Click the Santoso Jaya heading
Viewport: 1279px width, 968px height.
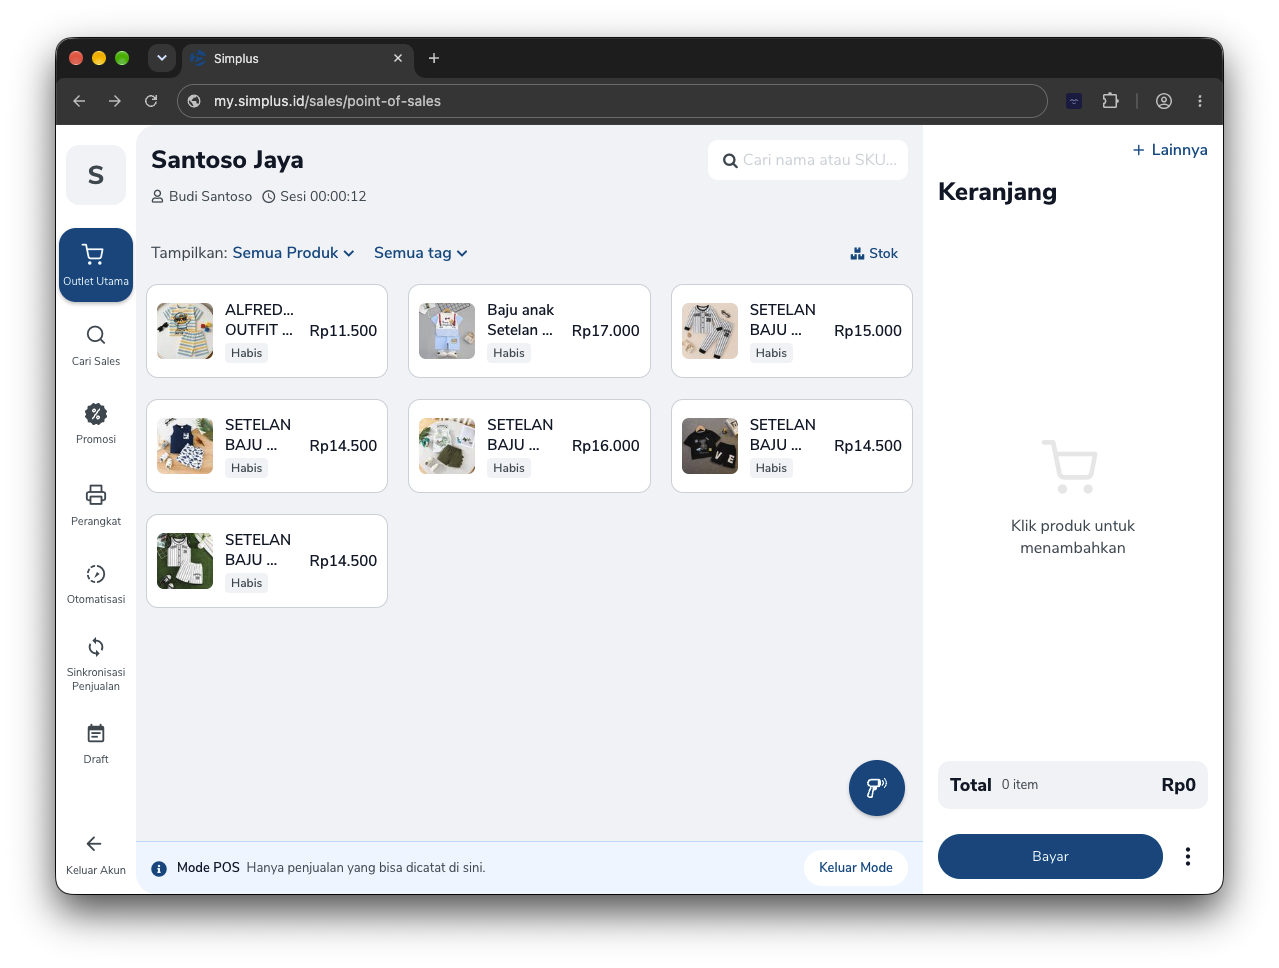227,160
